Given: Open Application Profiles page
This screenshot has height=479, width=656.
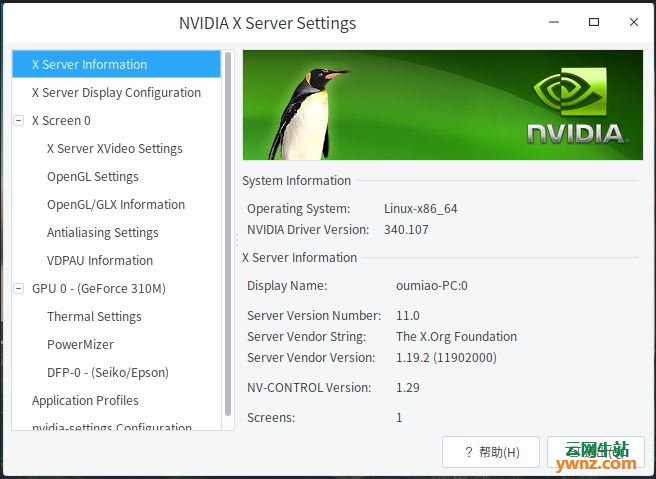Looking at the screenshot, I should 85,401.
